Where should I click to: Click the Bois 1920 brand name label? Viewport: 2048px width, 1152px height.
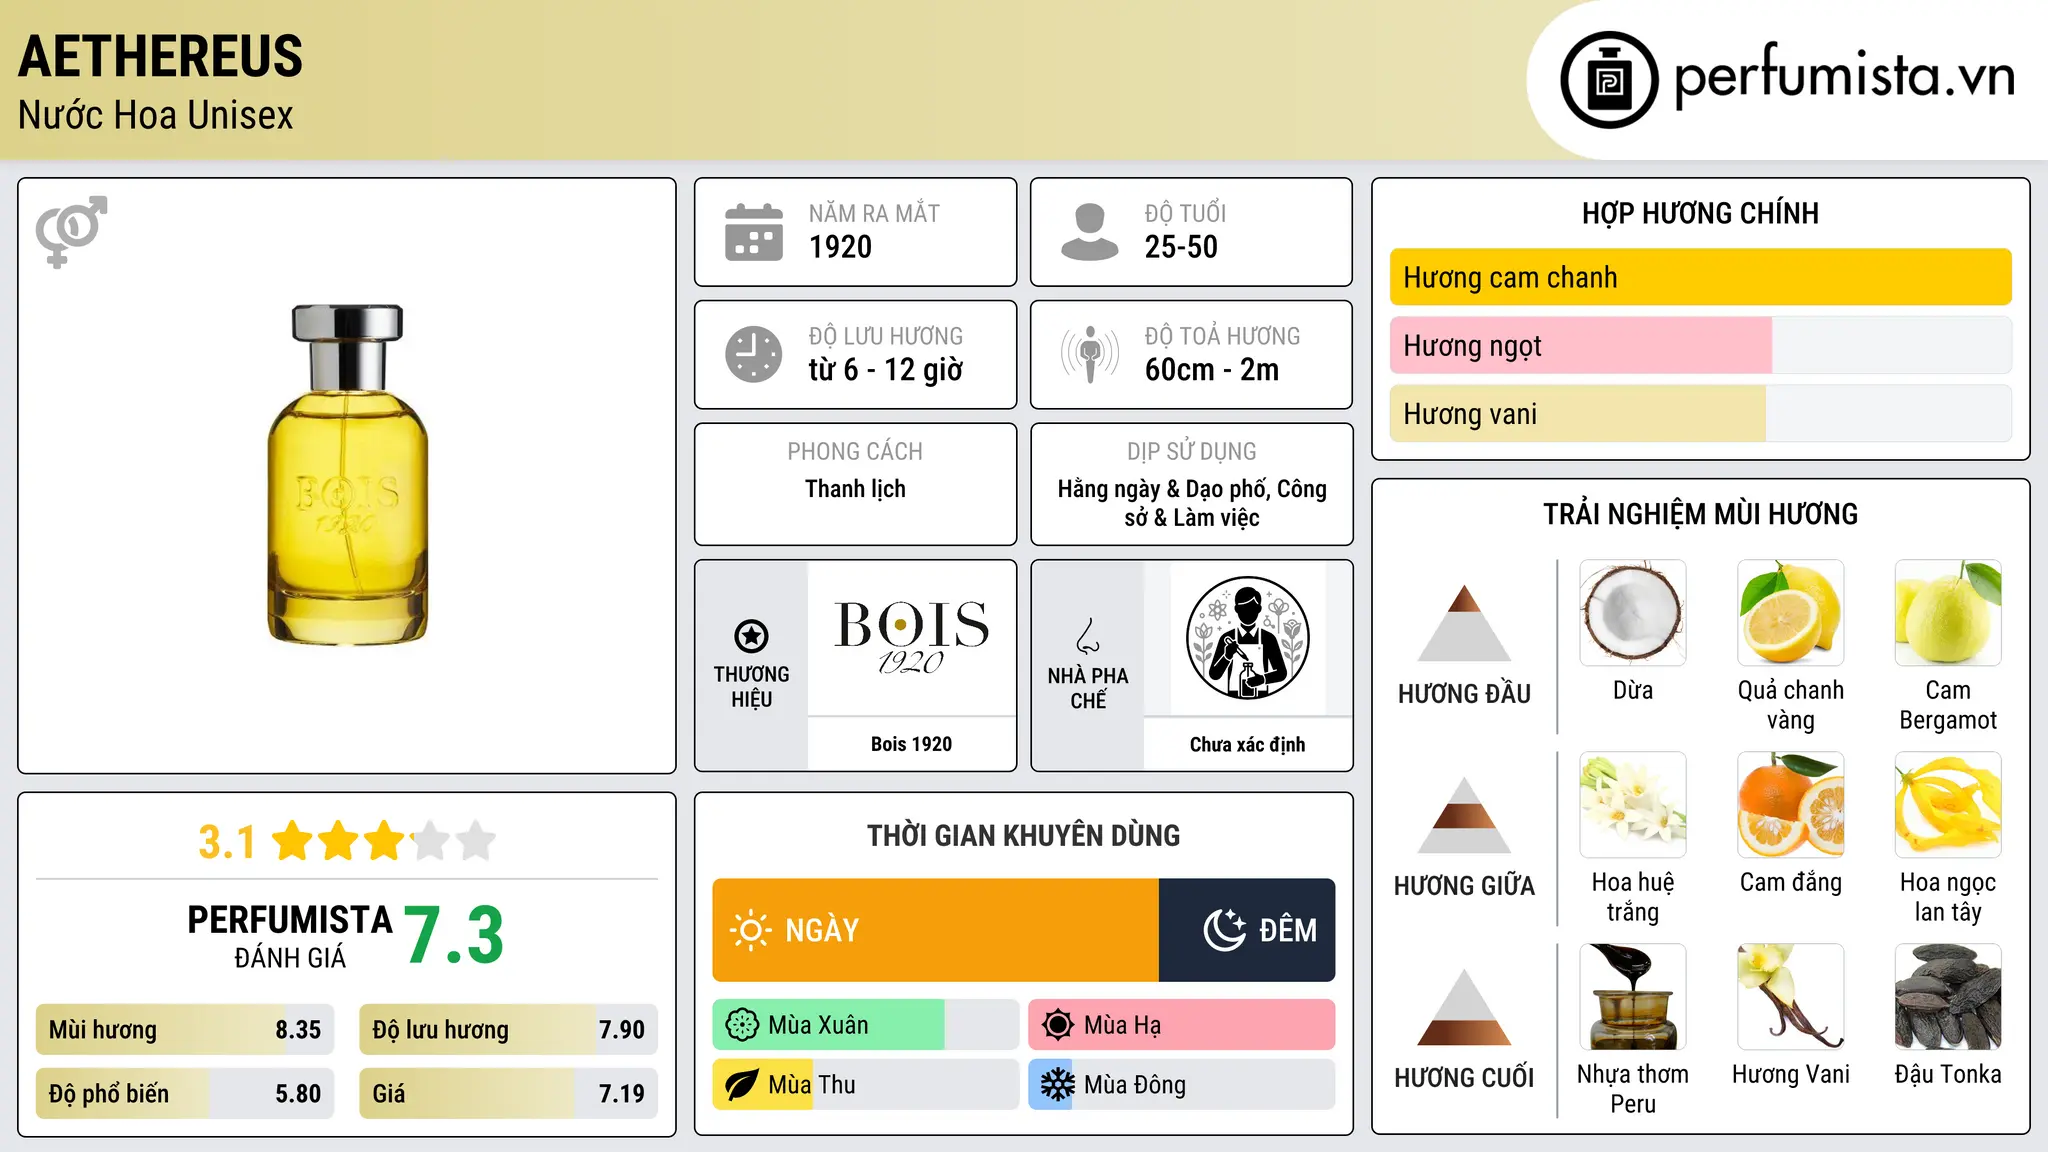coord(911,744)
